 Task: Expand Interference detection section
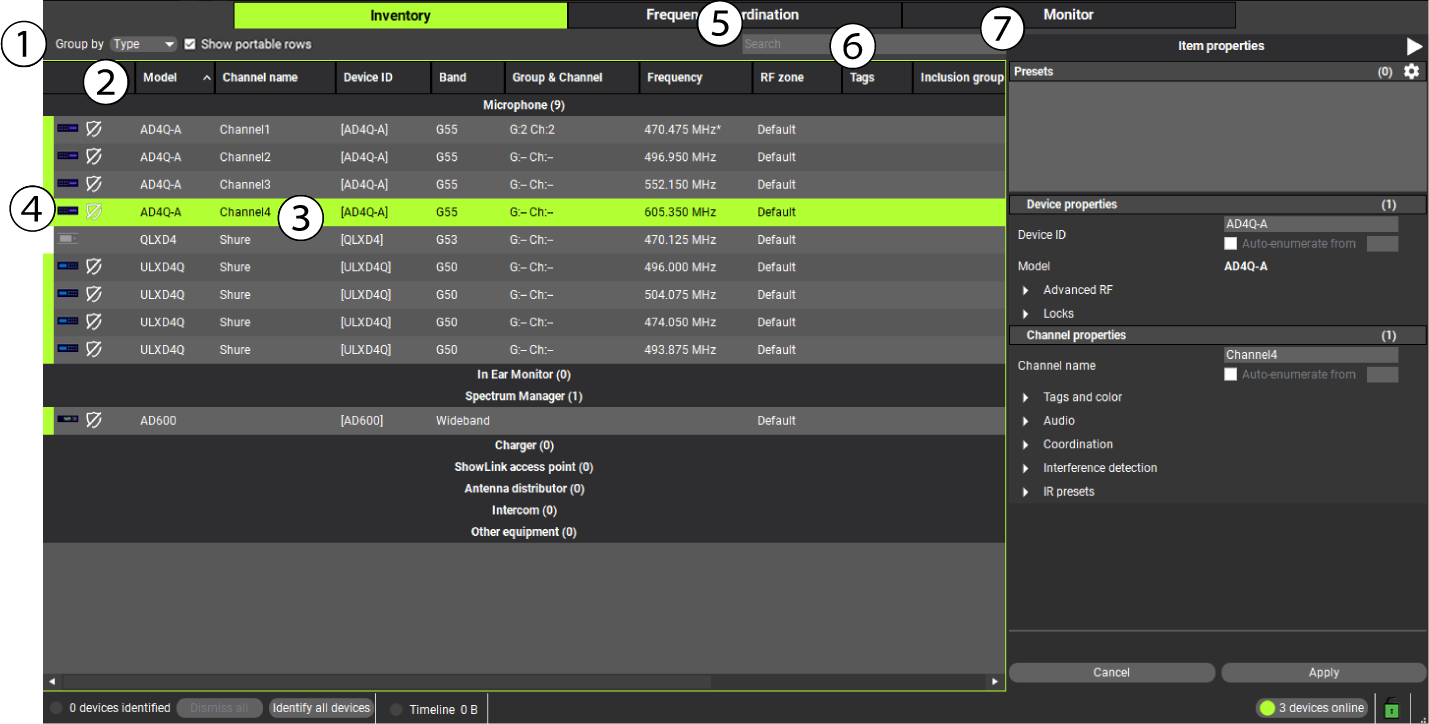point(1026,468)
